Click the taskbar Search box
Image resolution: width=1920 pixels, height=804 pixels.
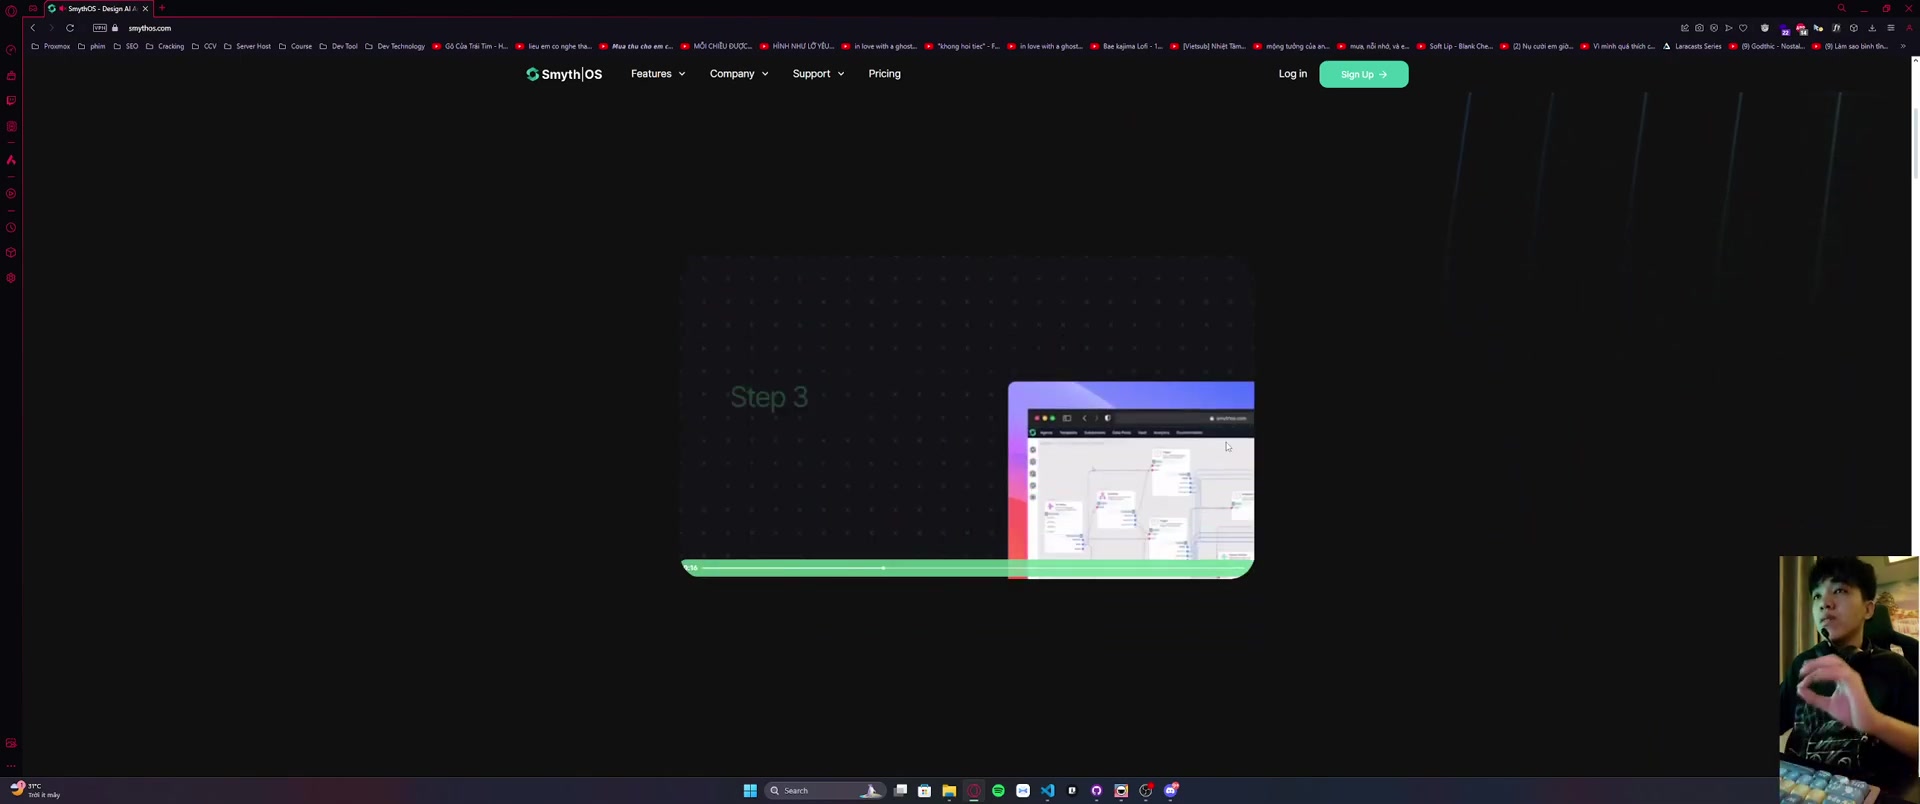point(825,790)
